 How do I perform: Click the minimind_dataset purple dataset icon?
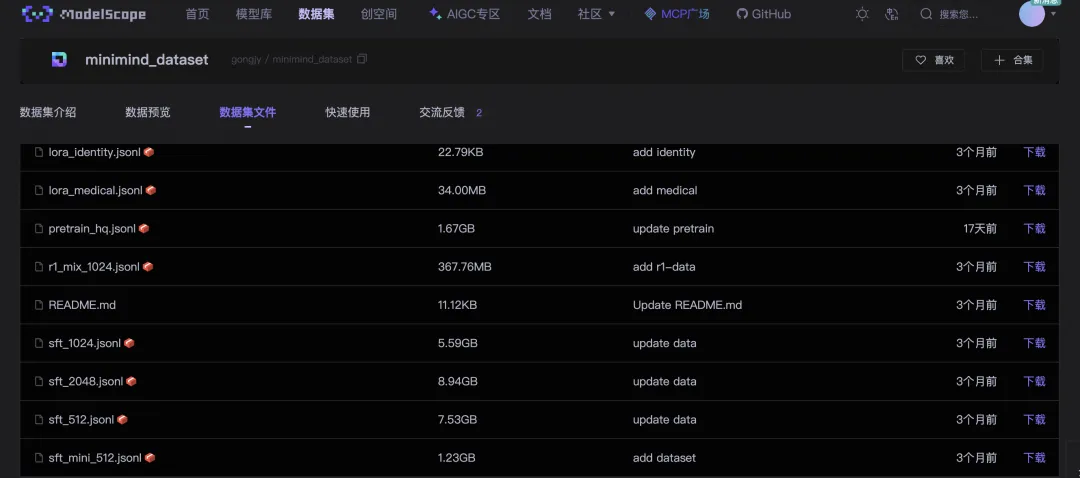click(59, 60)
